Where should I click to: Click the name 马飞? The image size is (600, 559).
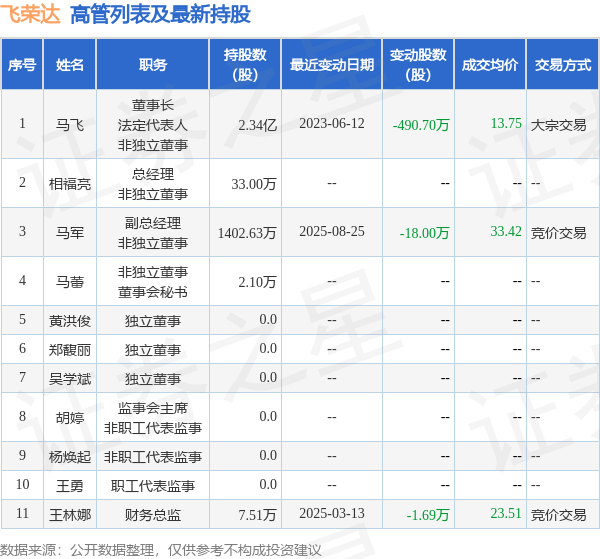click(70, 125)
